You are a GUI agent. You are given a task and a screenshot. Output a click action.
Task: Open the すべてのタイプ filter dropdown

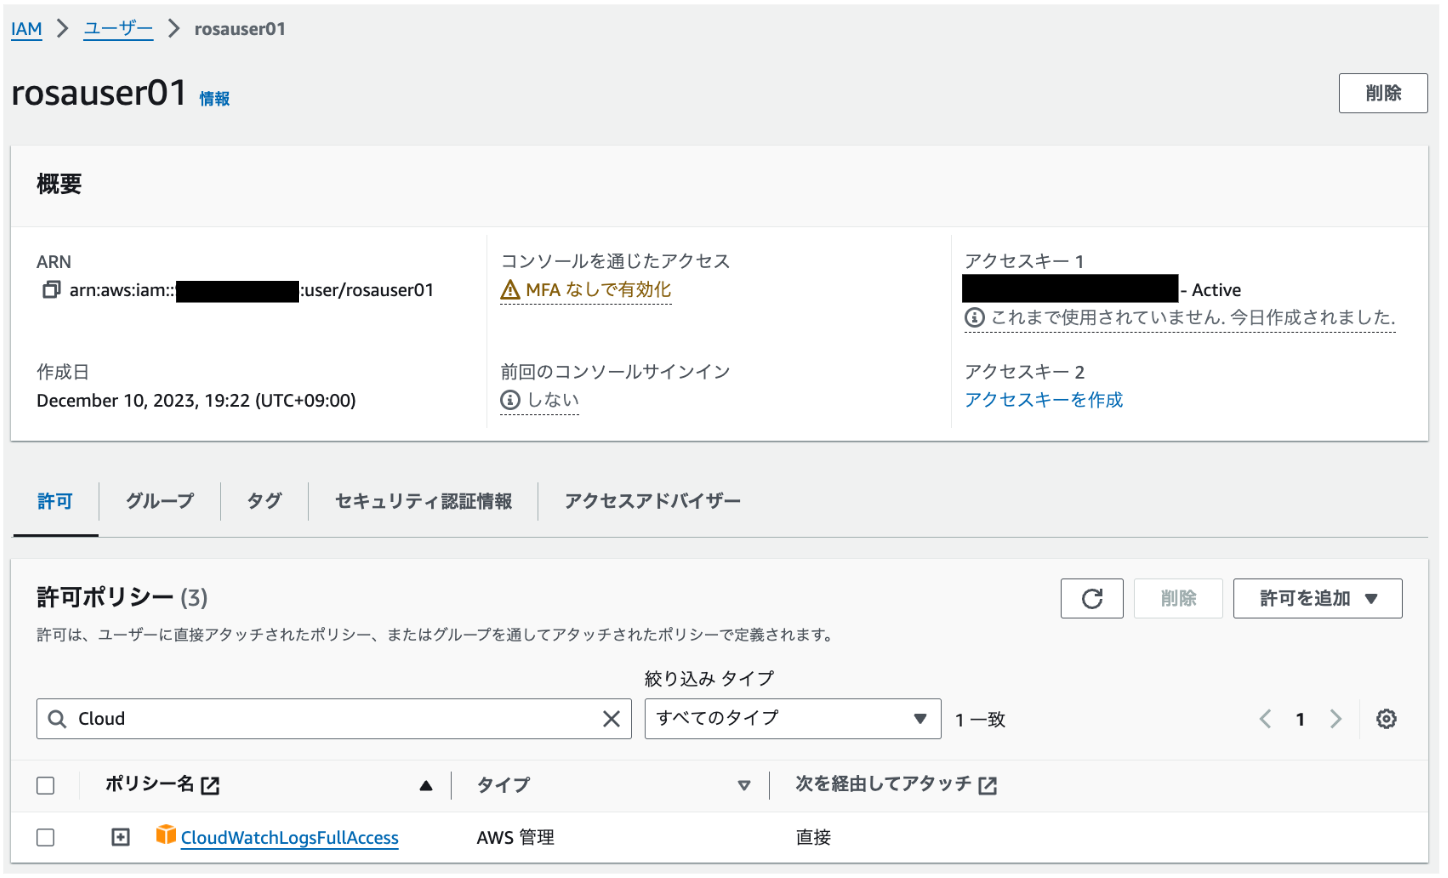coord(793,719)
